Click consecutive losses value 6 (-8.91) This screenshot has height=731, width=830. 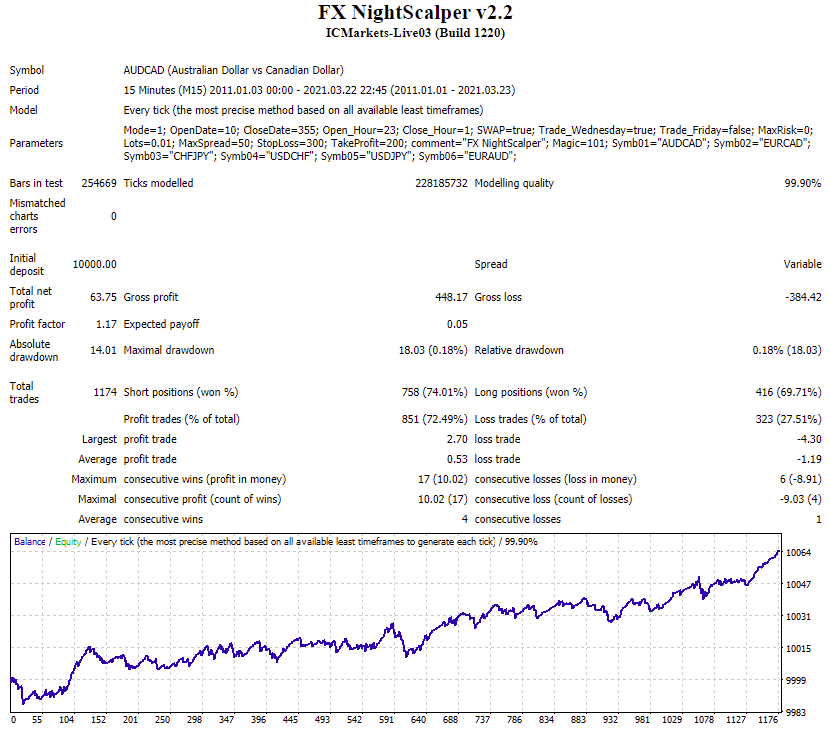(x=800, y=479)
